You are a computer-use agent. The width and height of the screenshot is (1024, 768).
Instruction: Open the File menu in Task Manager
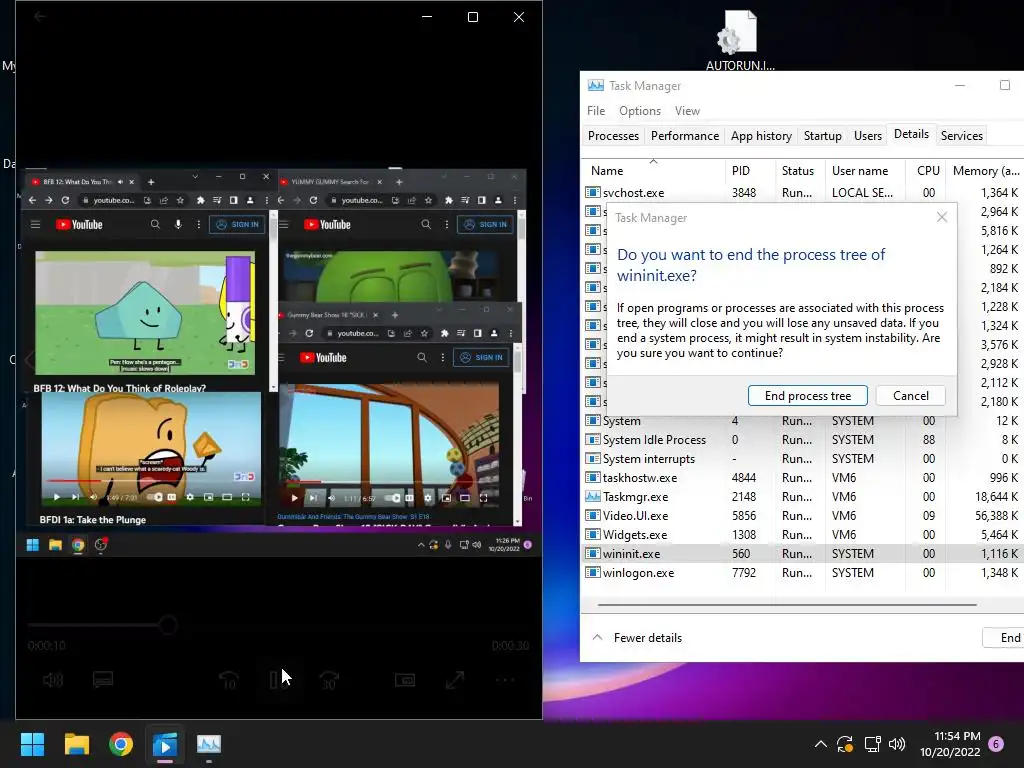coord(596,111)
